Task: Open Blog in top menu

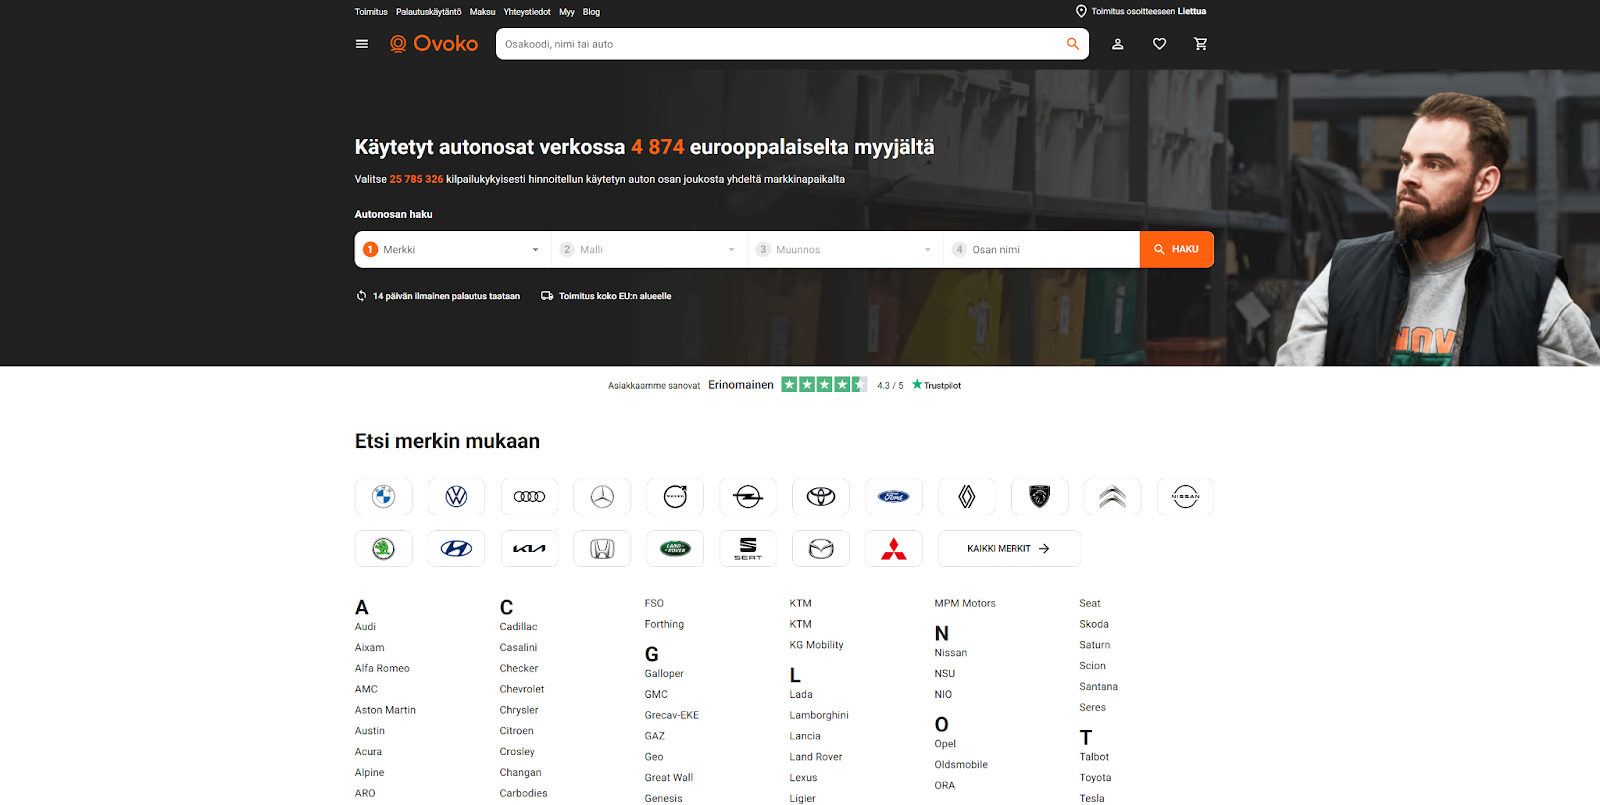Action: pos(591,12)
